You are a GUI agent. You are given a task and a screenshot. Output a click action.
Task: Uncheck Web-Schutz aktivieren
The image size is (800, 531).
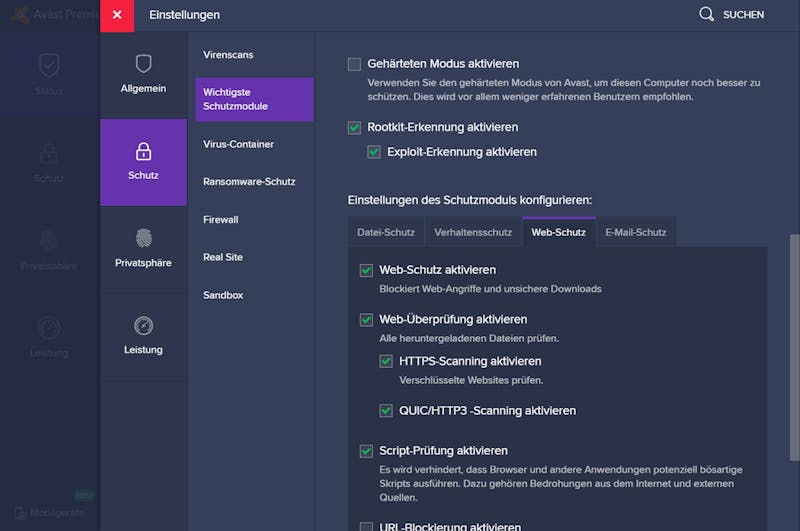[366, 270]
